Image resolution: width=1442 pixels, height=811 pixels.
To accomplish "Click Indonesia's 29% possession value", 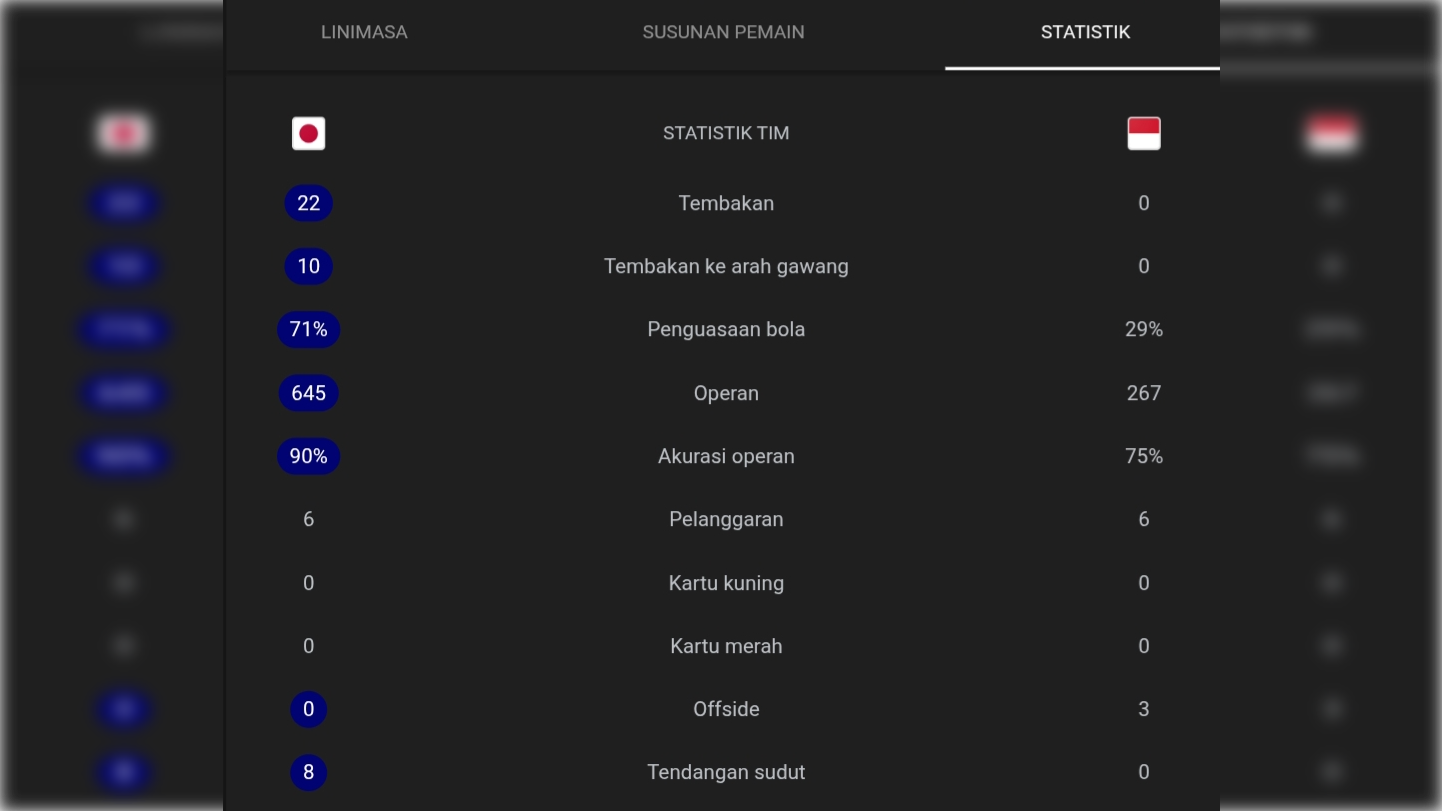I will [x=1143, y=329].
